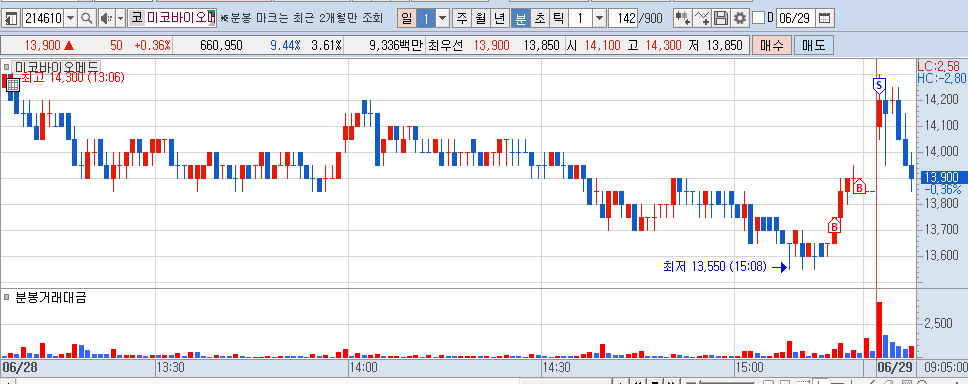Click the add candlestick chart icon
Image resolution: width=968 pixels, height=384 pixels.
coord(682,19)
